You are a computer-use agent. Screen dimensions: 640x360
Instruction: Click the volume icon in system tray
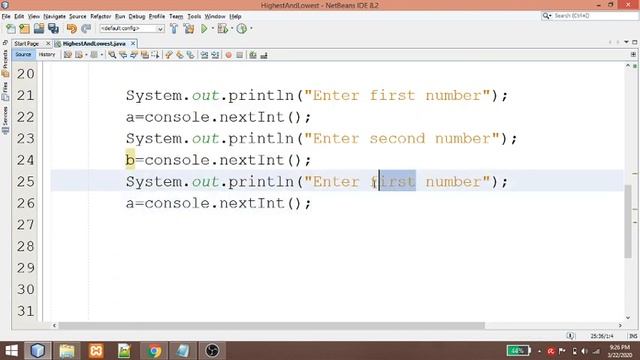pyautogui.click(x=584, y=351)
